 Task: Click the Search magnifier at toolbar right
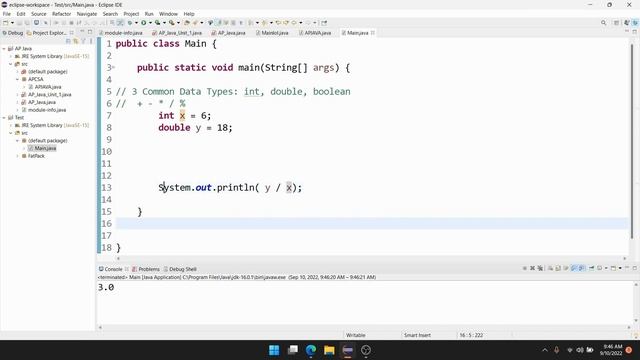tap(603, 23)
